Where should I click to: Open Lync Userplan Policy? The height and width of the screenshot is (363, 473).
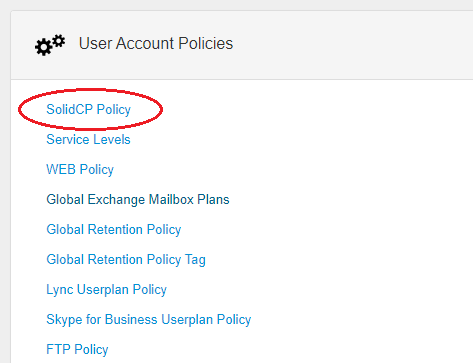(x=106, y=290)
